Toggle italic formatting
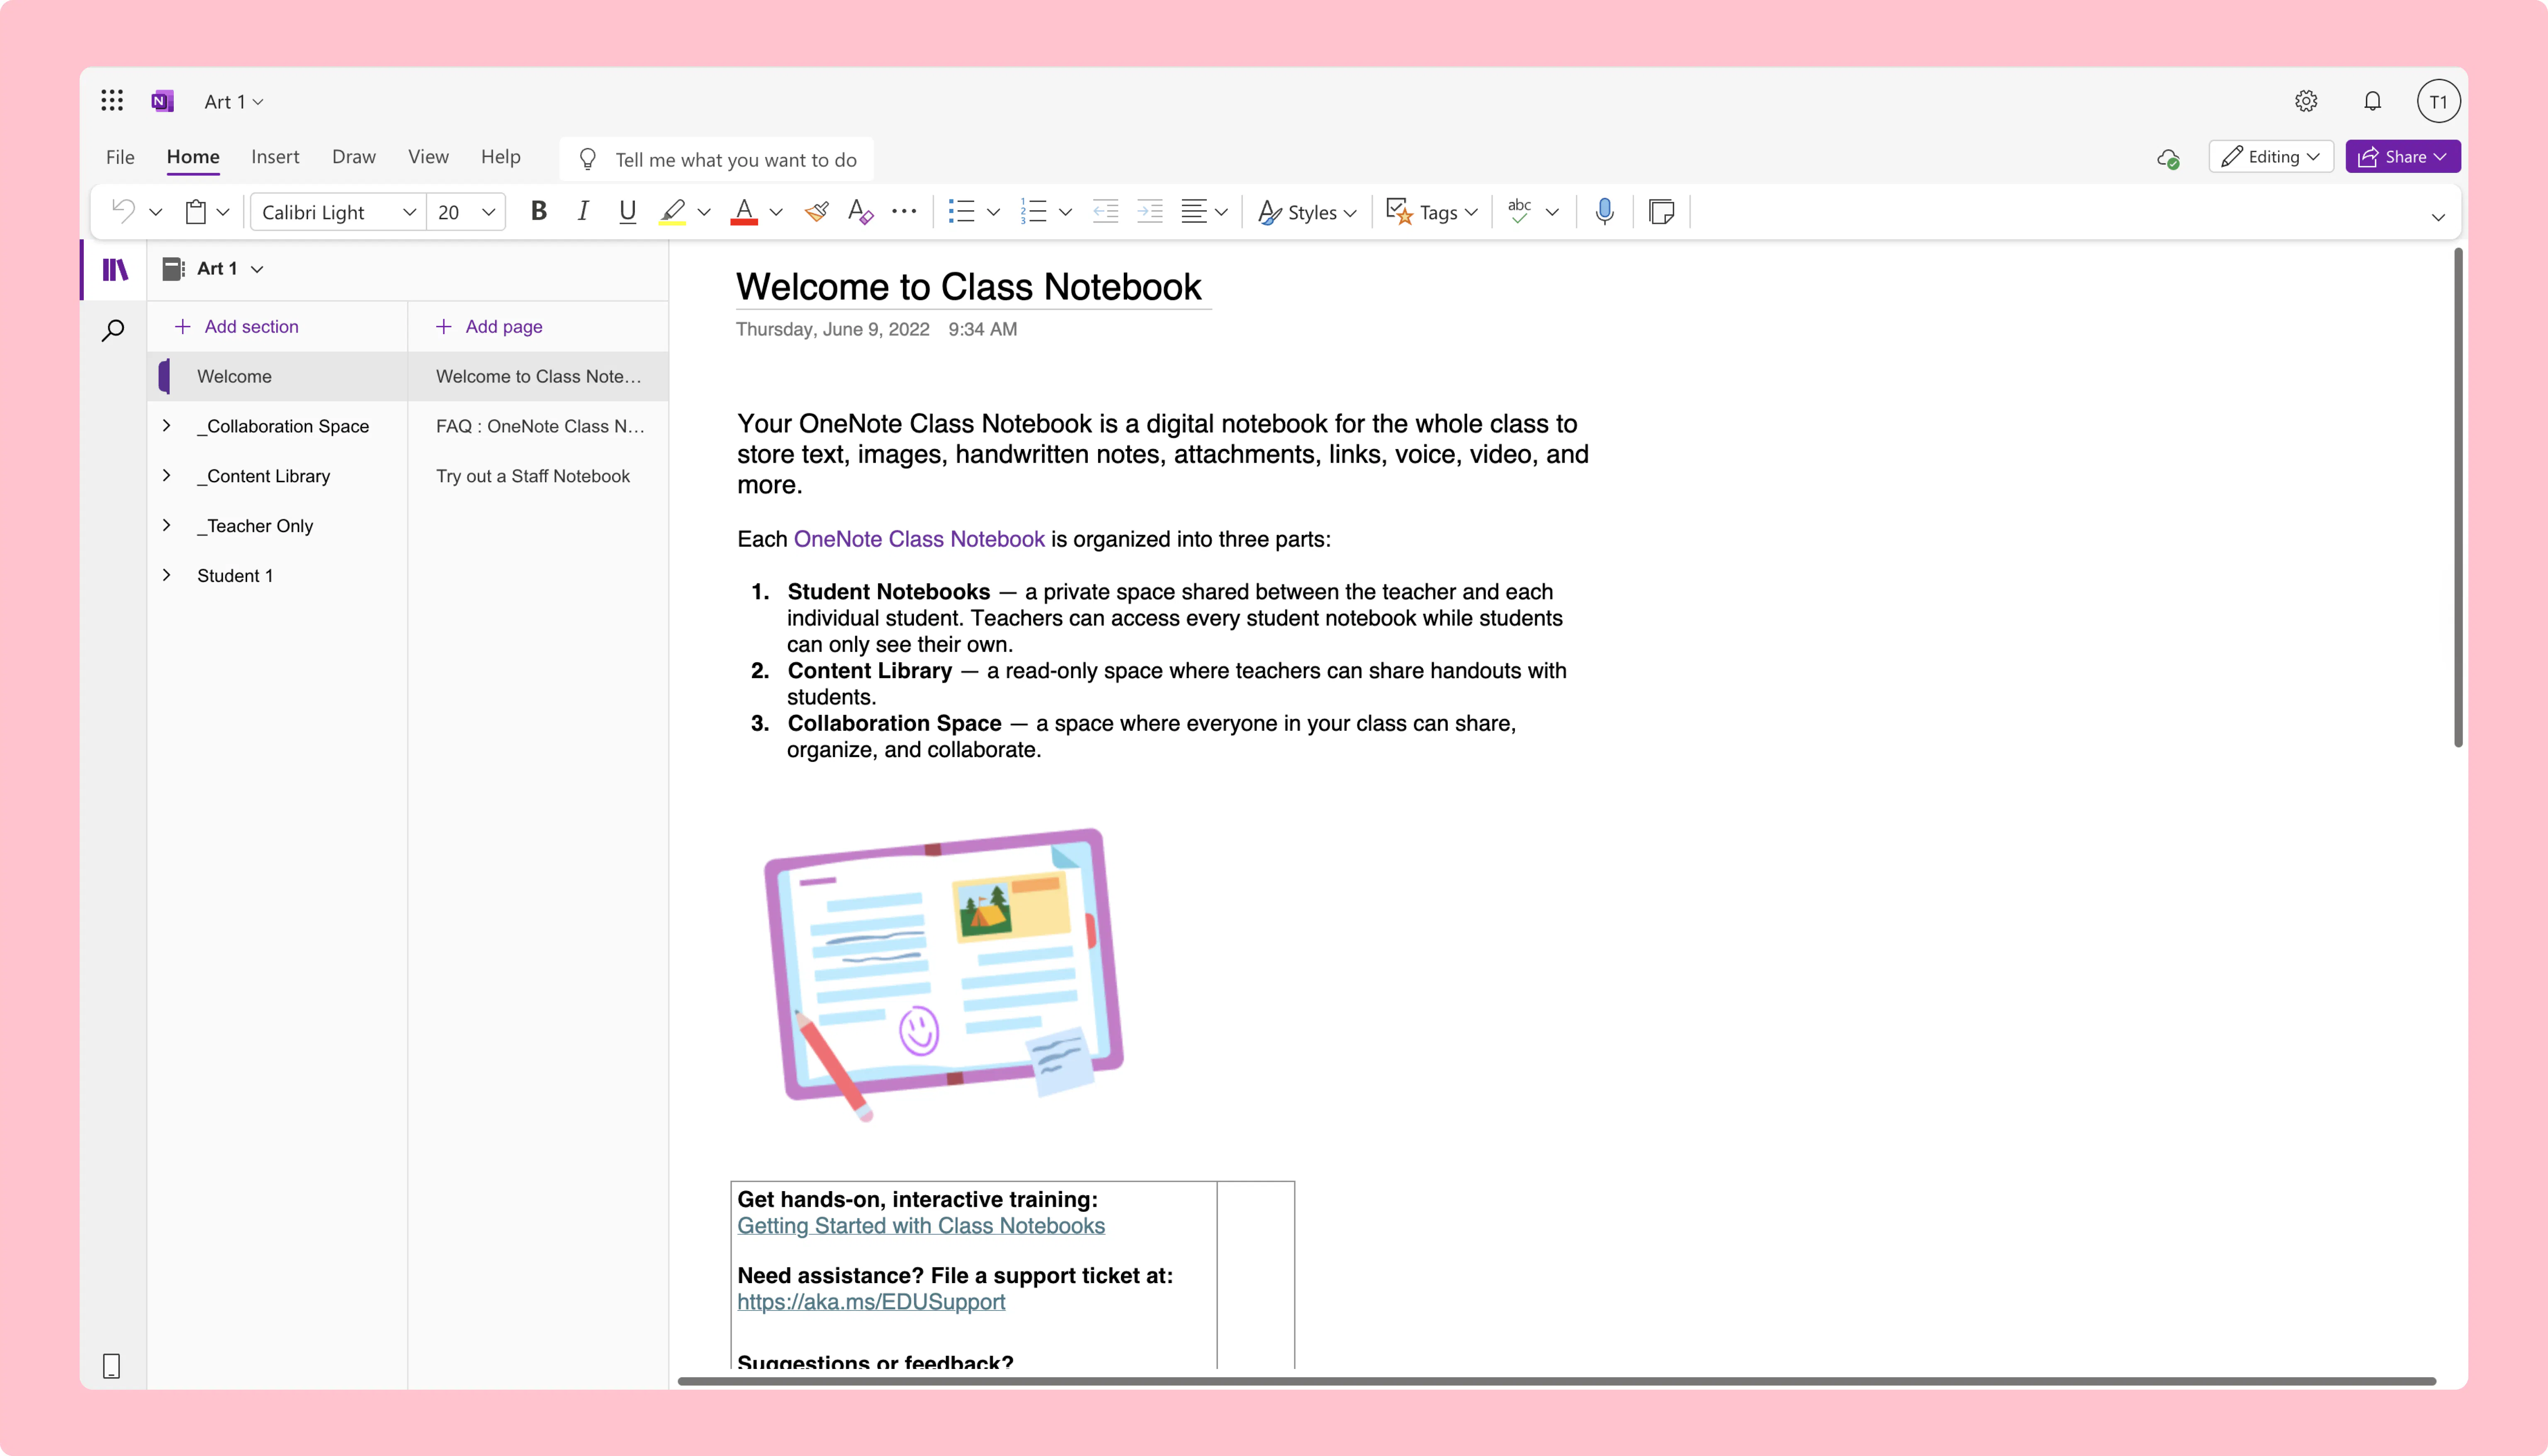Screen dimensions: 2548x1456 coord(583,211)
